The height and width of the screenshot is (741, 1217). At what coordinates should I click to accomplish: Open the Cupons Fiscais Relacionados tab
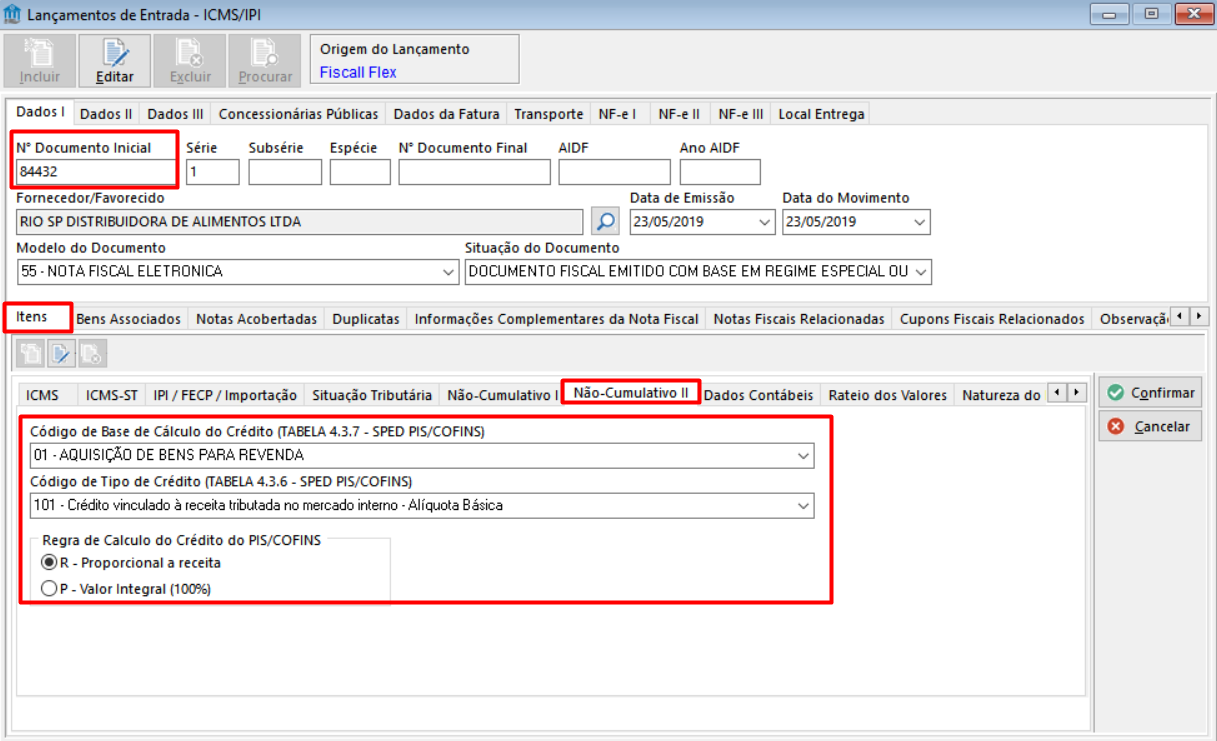[992, 319]
